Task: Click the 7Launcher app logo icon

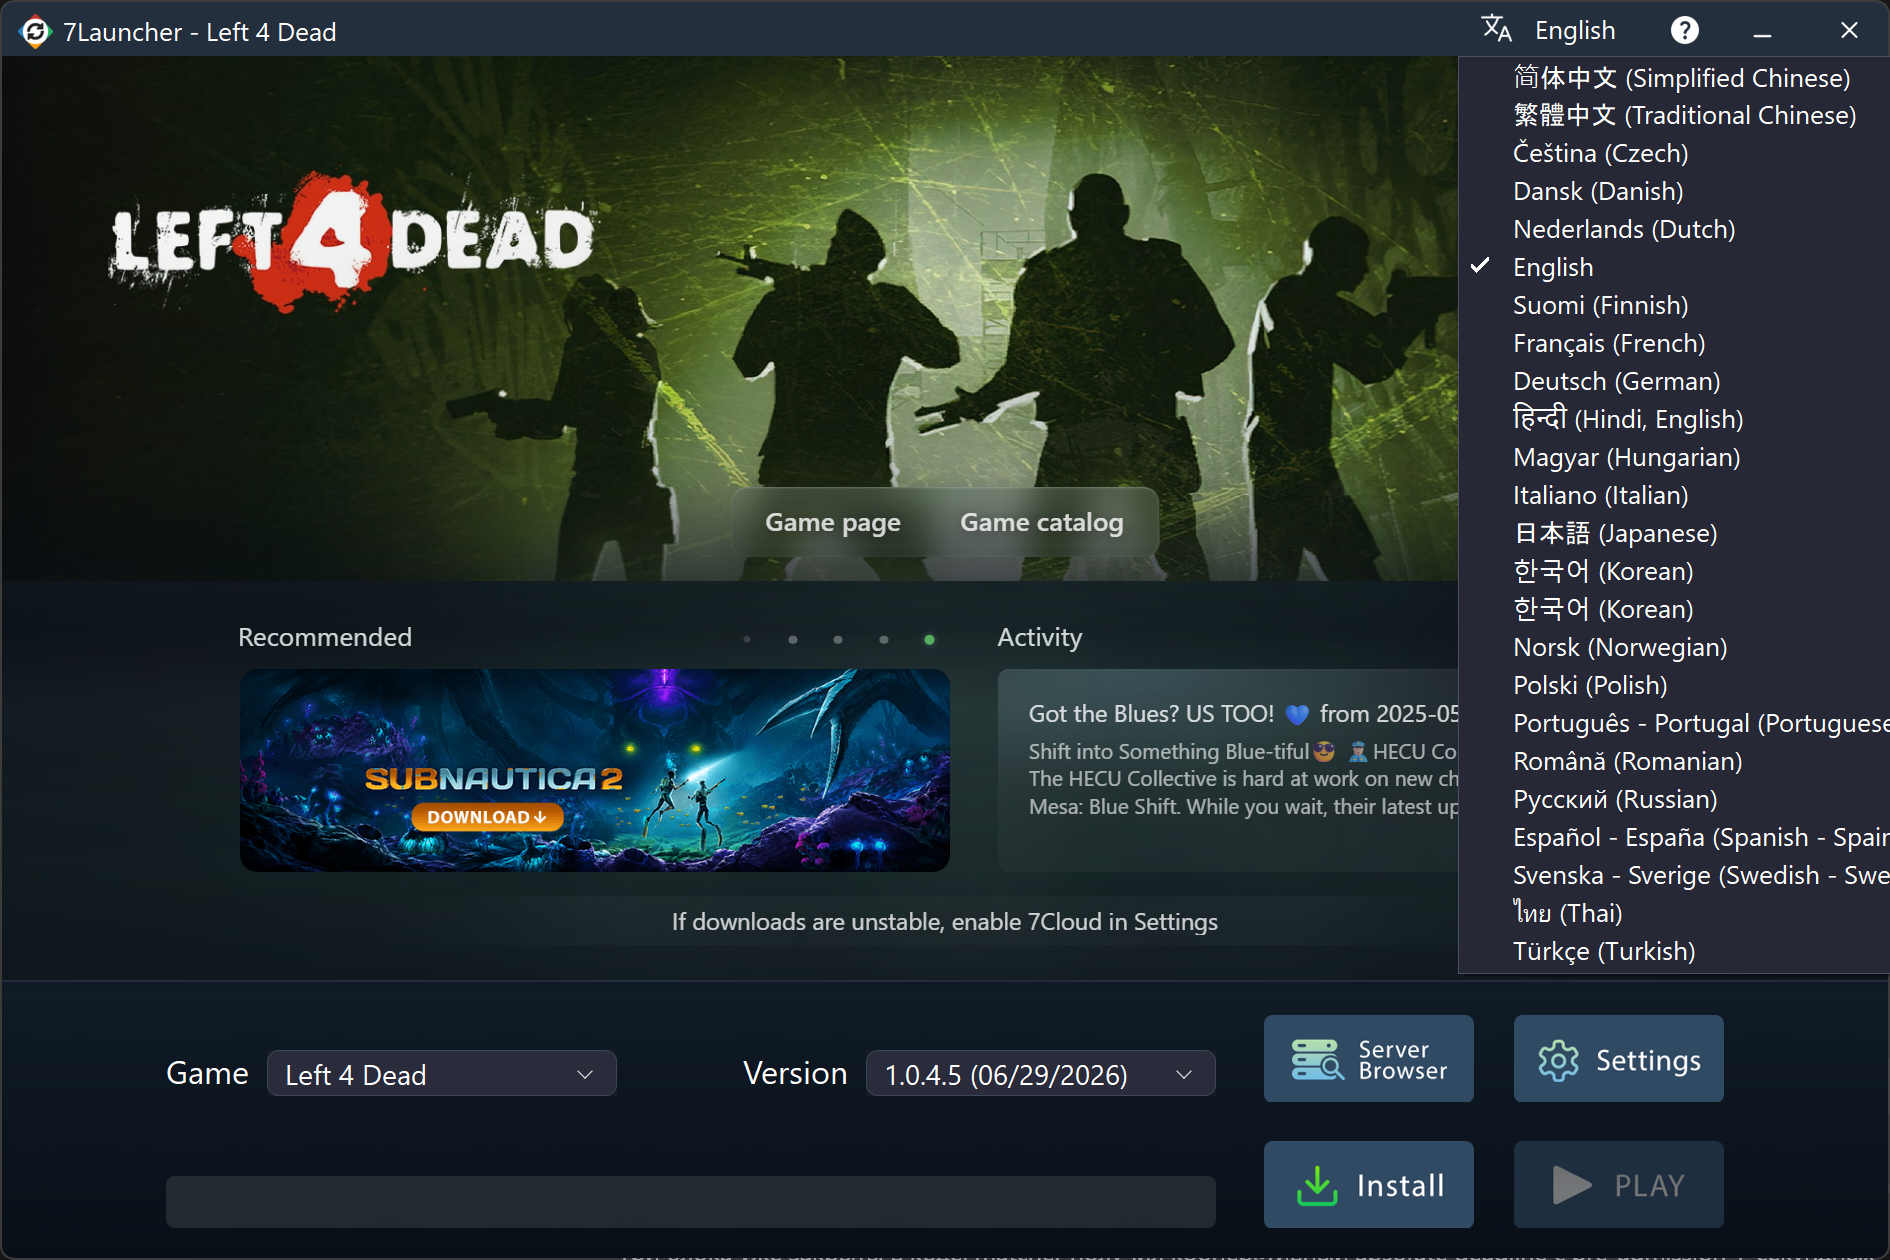Action: pyautogui.click(x=35, y=32)
